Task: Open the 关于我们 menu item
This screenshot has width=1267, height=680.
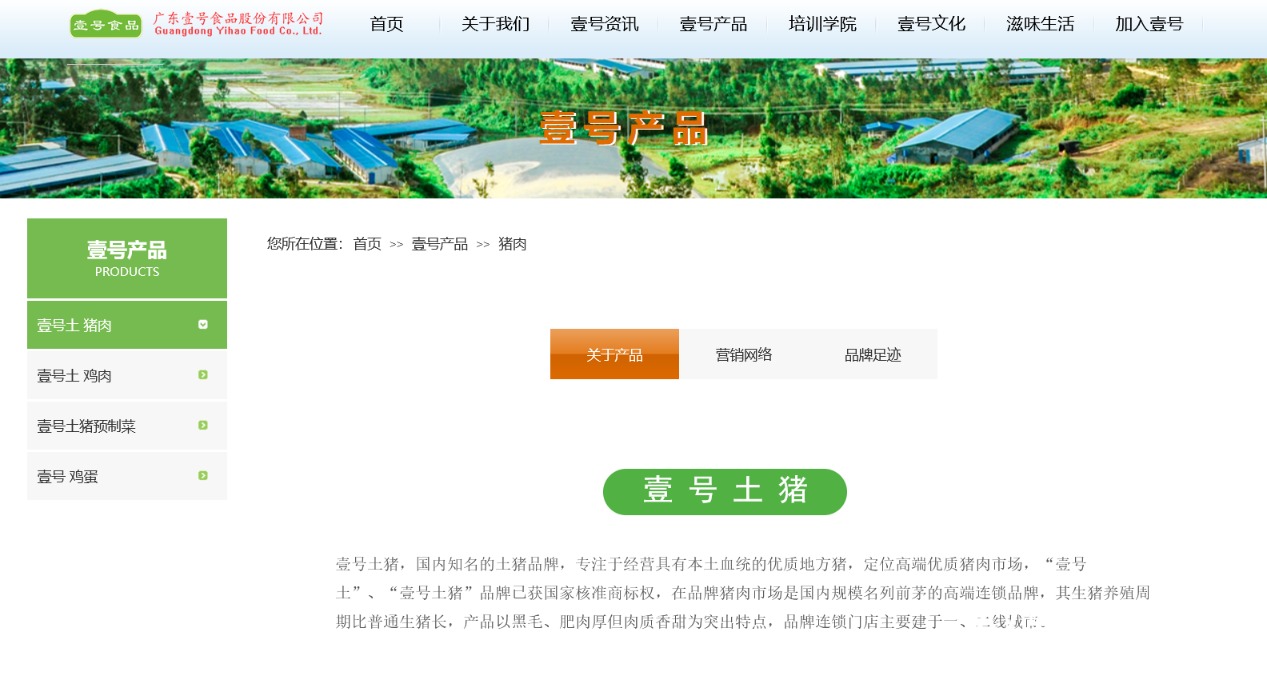Action: coord(495,24)
